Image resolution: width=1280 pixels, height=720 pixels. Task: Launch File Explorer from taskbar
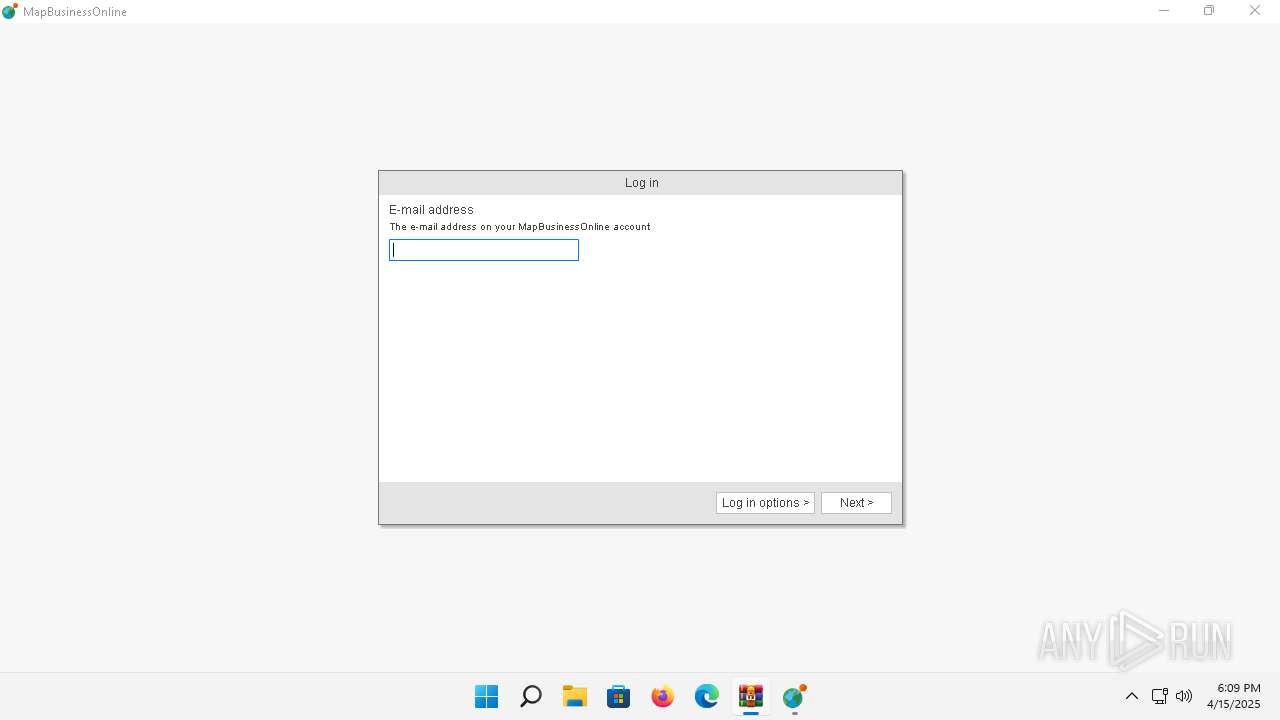point(575,696)
